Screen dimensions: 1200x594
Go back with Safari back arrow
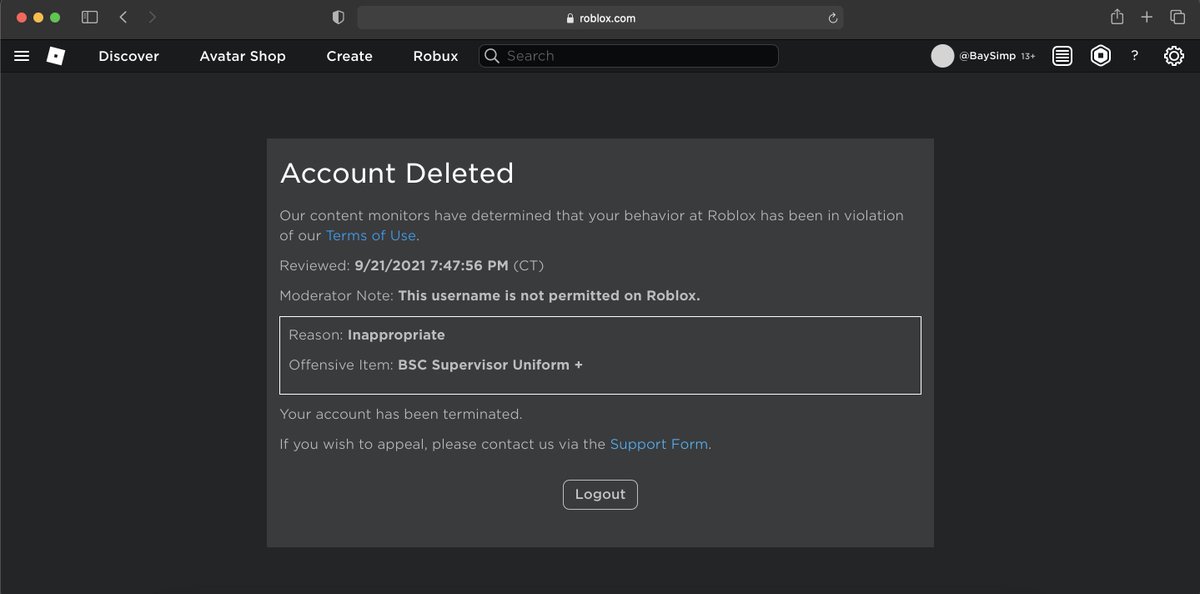coord(122,17)
